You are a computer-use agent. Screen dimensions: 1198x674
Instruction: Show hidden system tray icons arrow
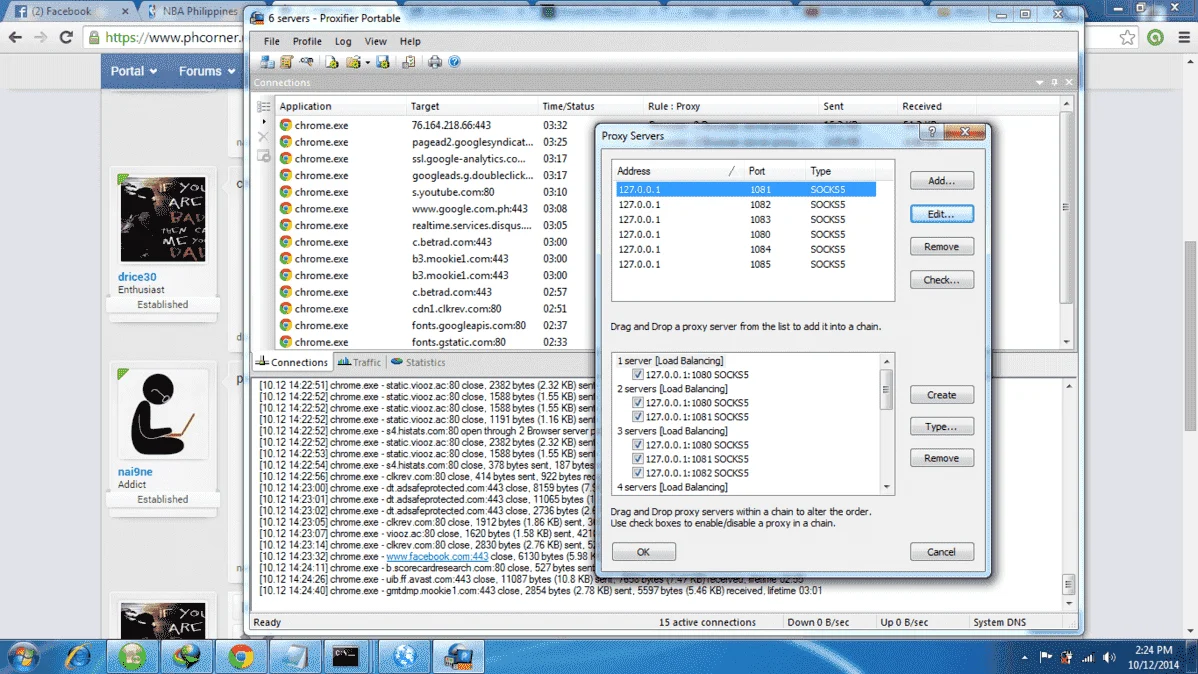coord(1024,656)
